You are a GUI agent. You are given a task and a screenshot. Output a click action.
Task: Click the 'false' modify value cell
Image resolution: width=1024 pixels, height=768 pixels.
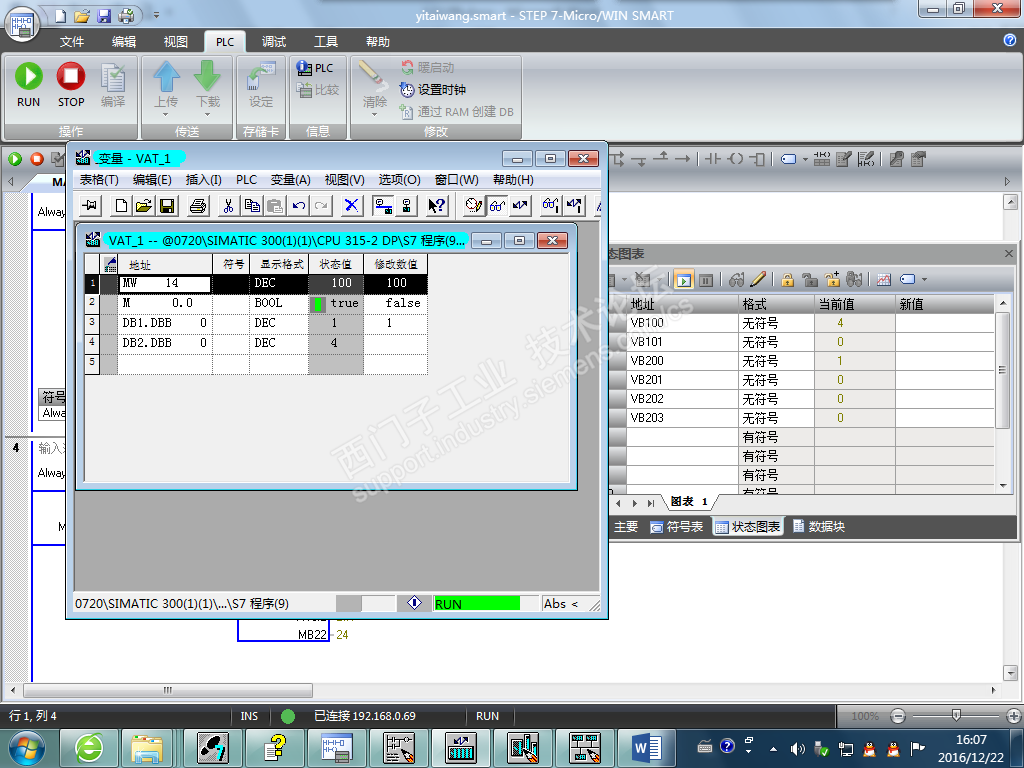coord(396,303)
